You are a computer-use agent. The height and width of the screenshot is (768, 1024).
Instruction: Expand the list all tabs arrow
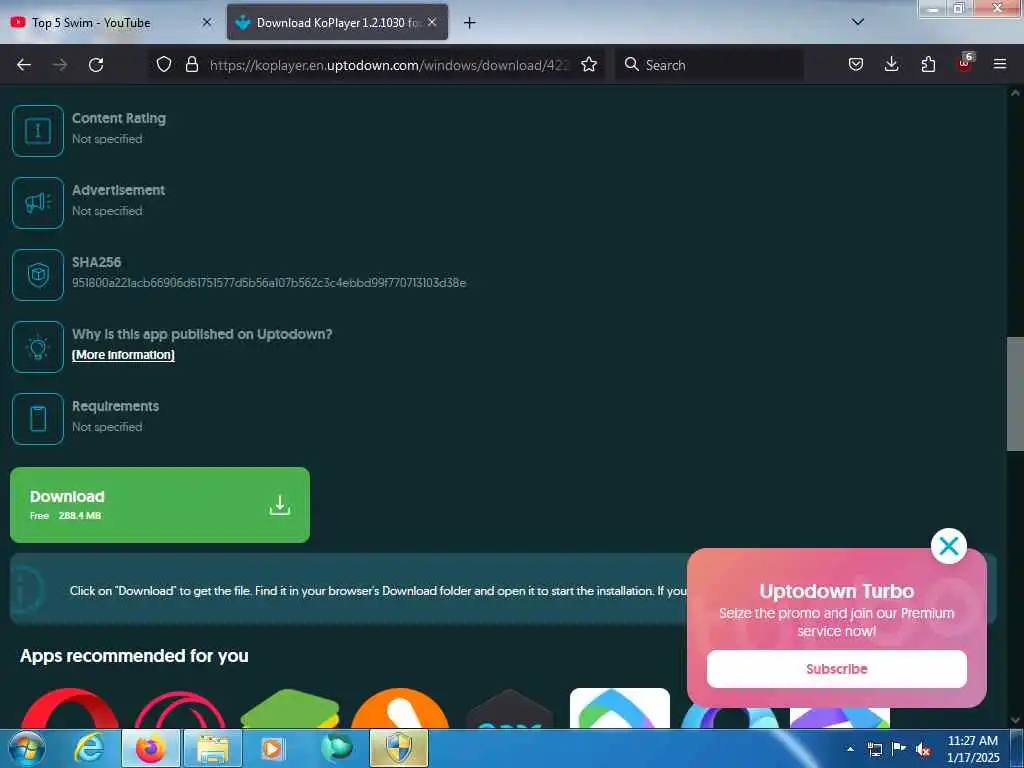[x=857, y=22]
